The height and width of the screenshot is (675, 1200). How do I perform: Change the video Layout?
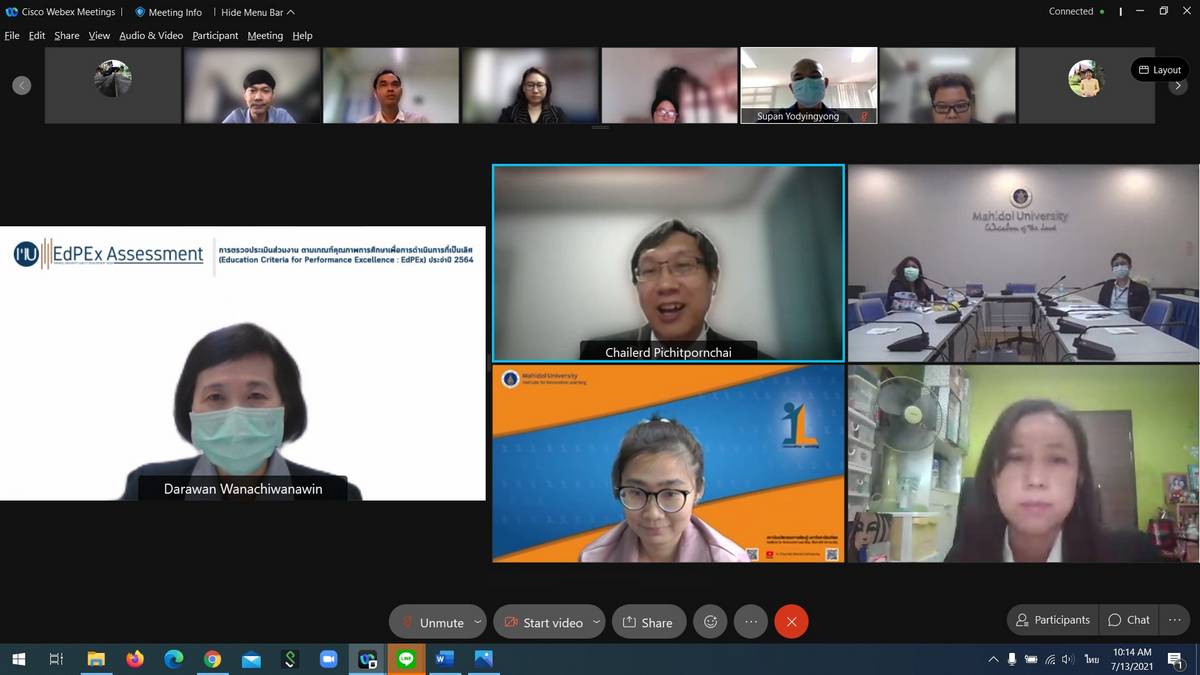pos(1159,70)
